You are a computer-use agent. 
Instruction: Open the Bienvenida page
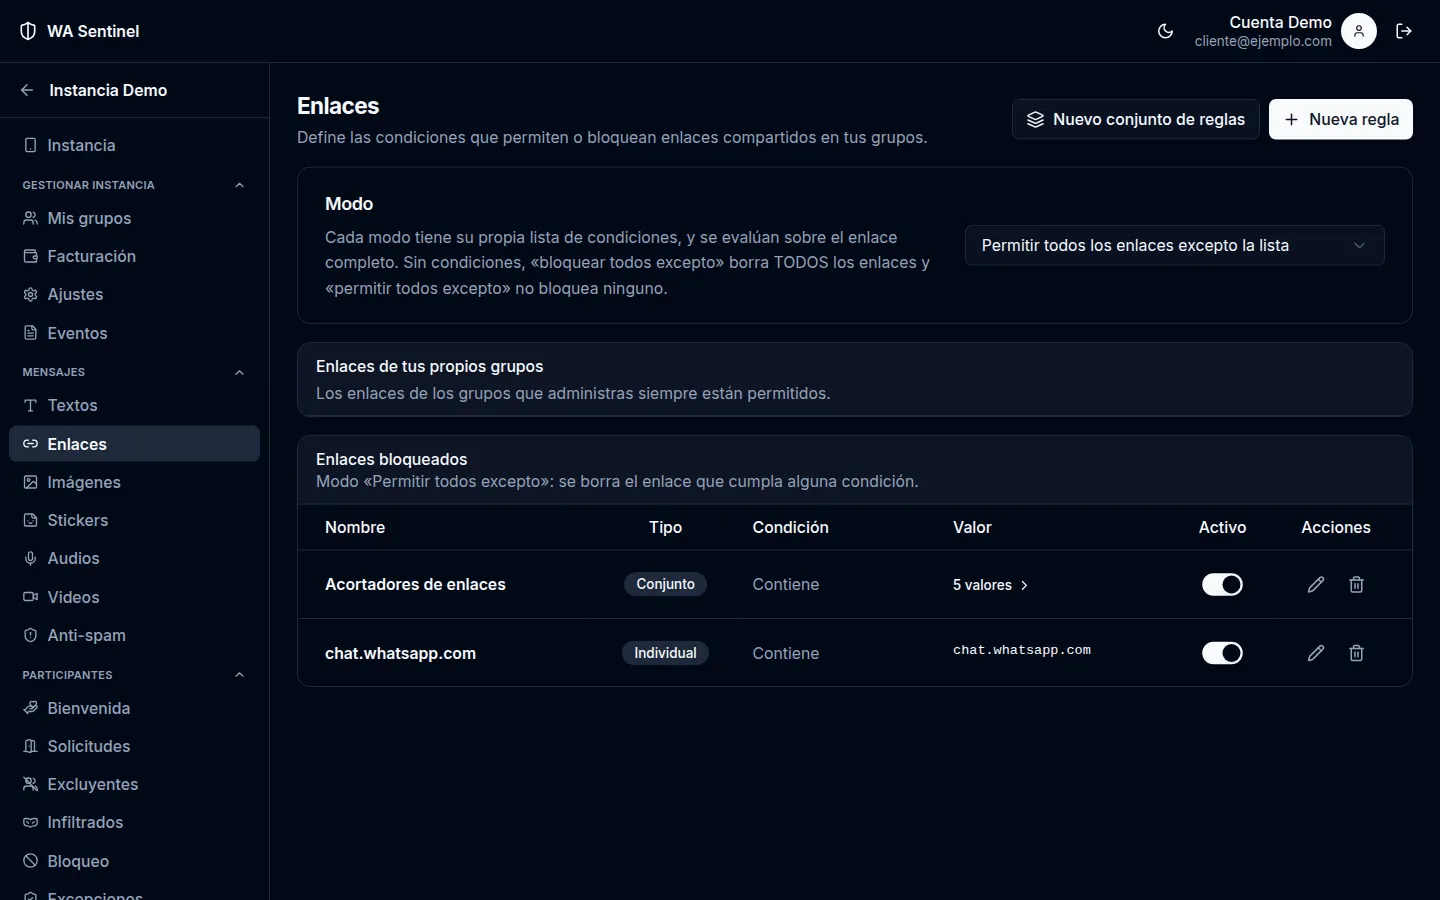click(134, 708)
